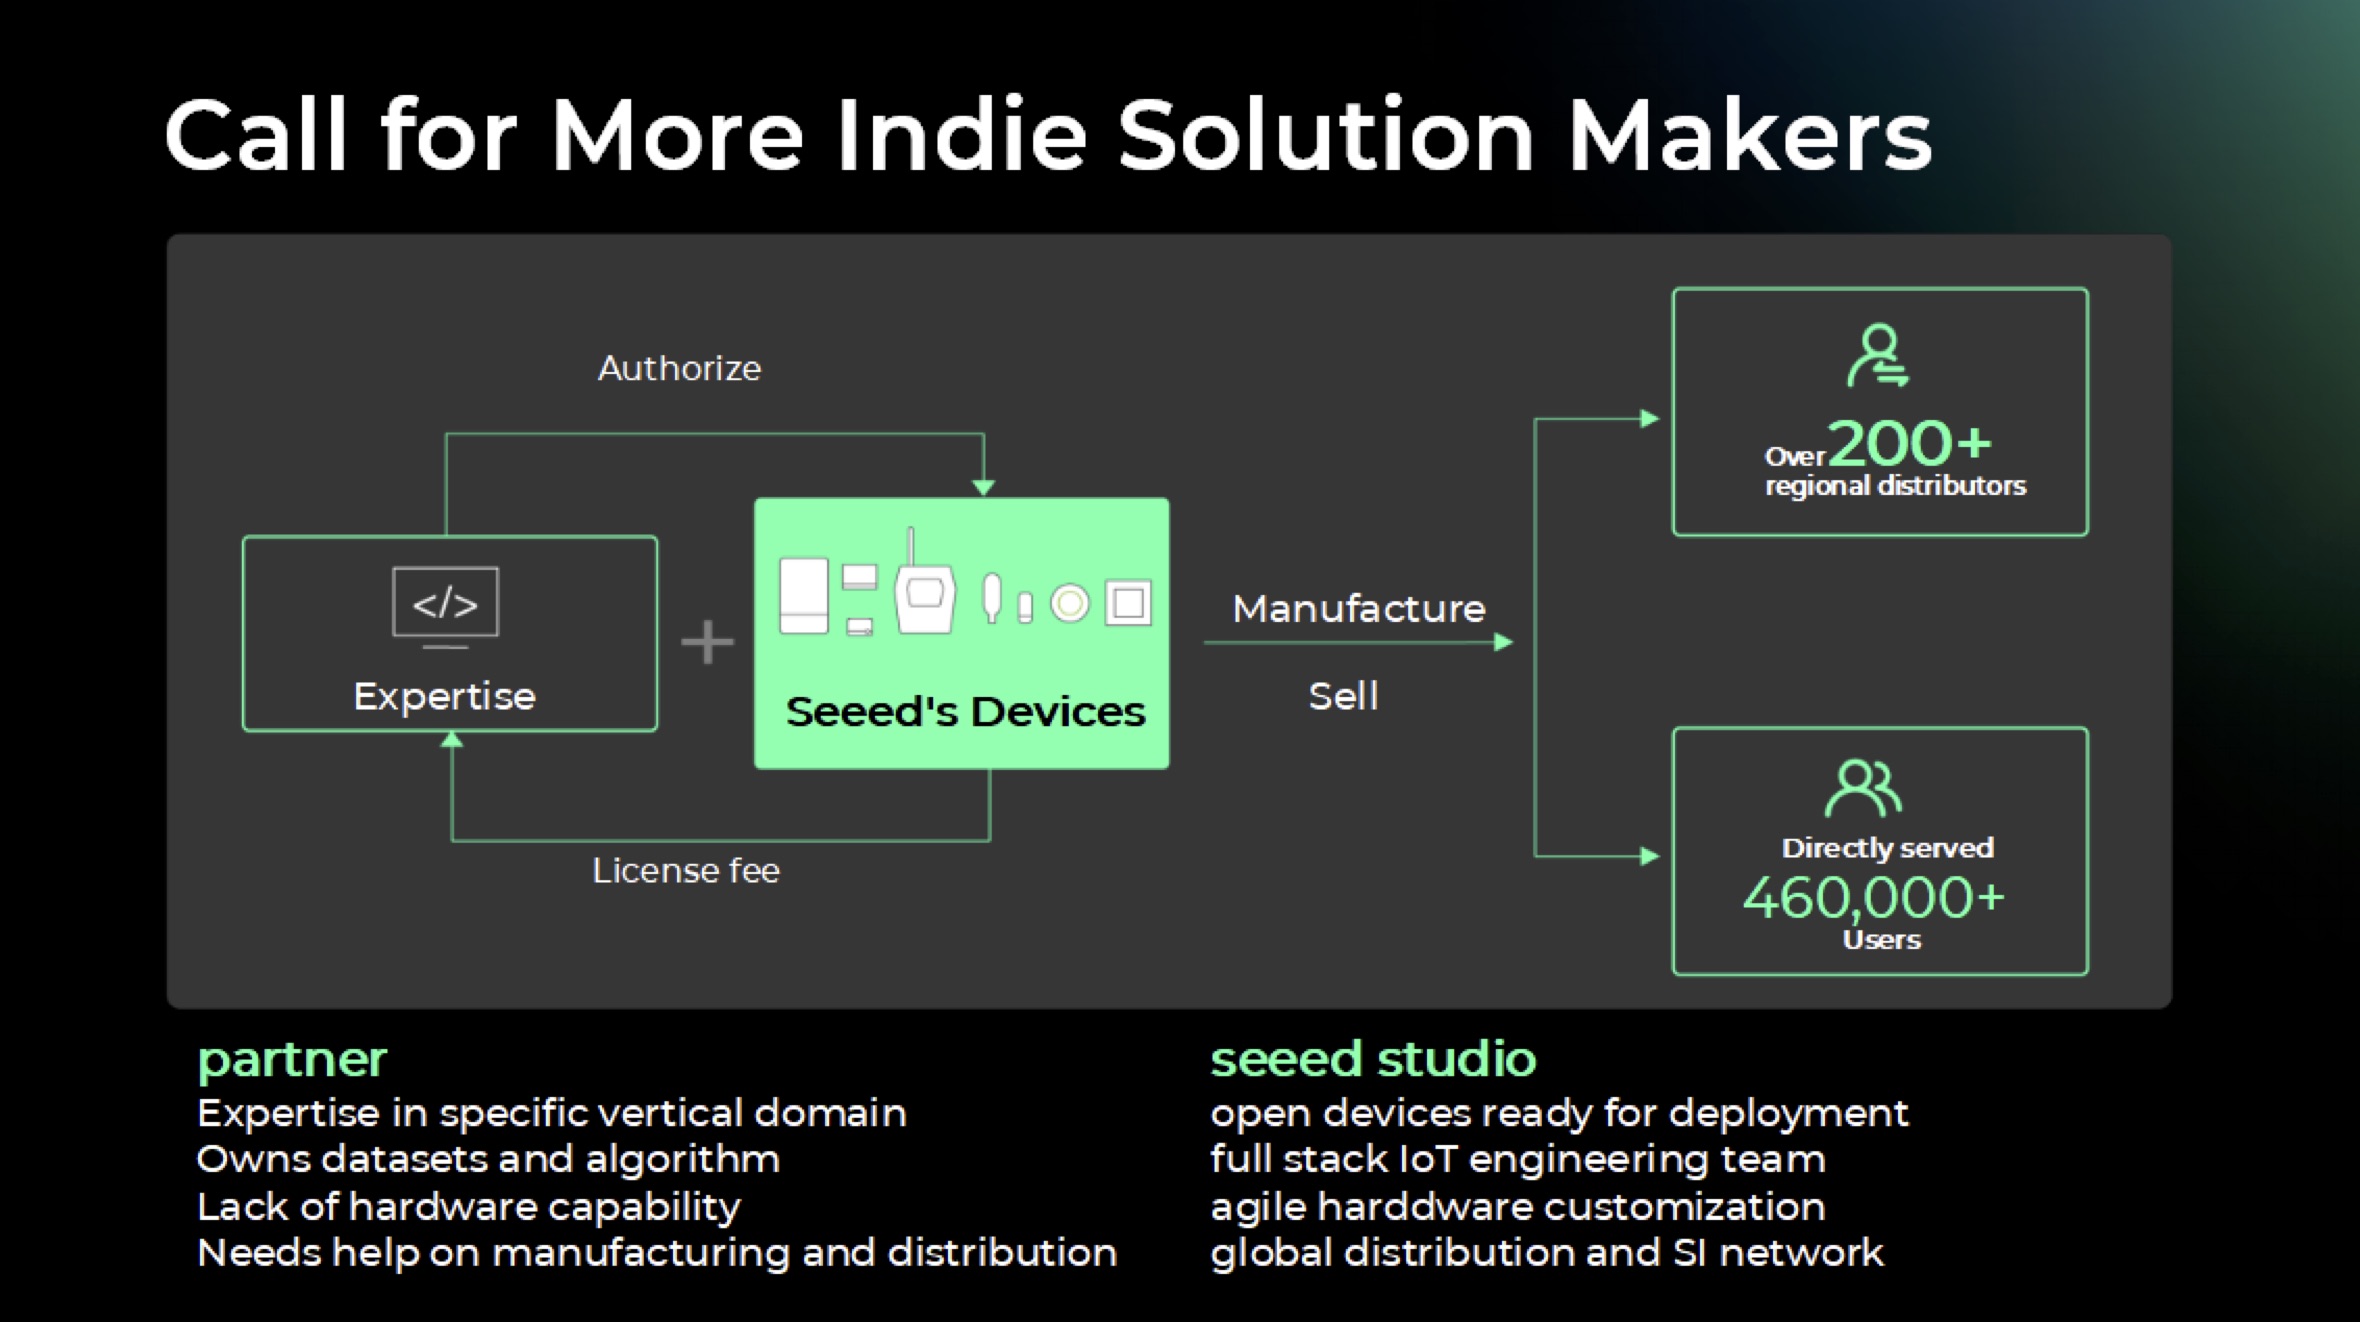Click the Expertise box label
The height and width of the screenshot is (1322, 2360).
point(445,696)
